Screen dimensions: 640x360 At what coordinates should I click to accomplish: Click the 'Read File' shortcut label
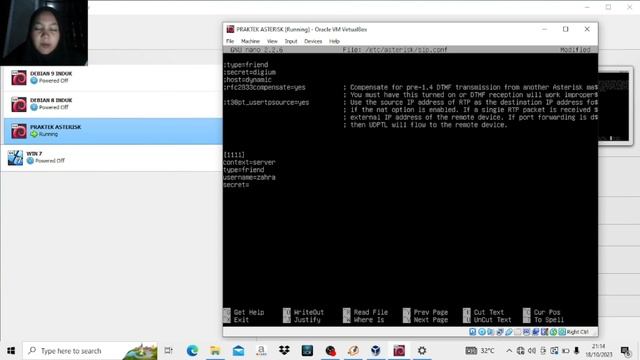point(371,312)
